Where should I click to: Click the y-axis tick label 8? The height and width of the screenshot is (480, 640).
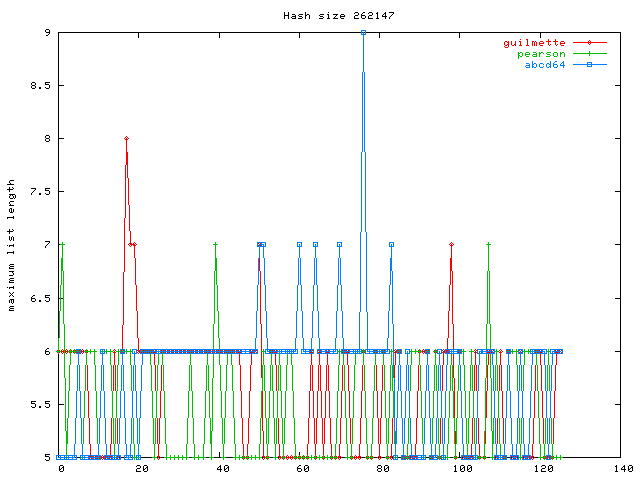pos(48,138)
